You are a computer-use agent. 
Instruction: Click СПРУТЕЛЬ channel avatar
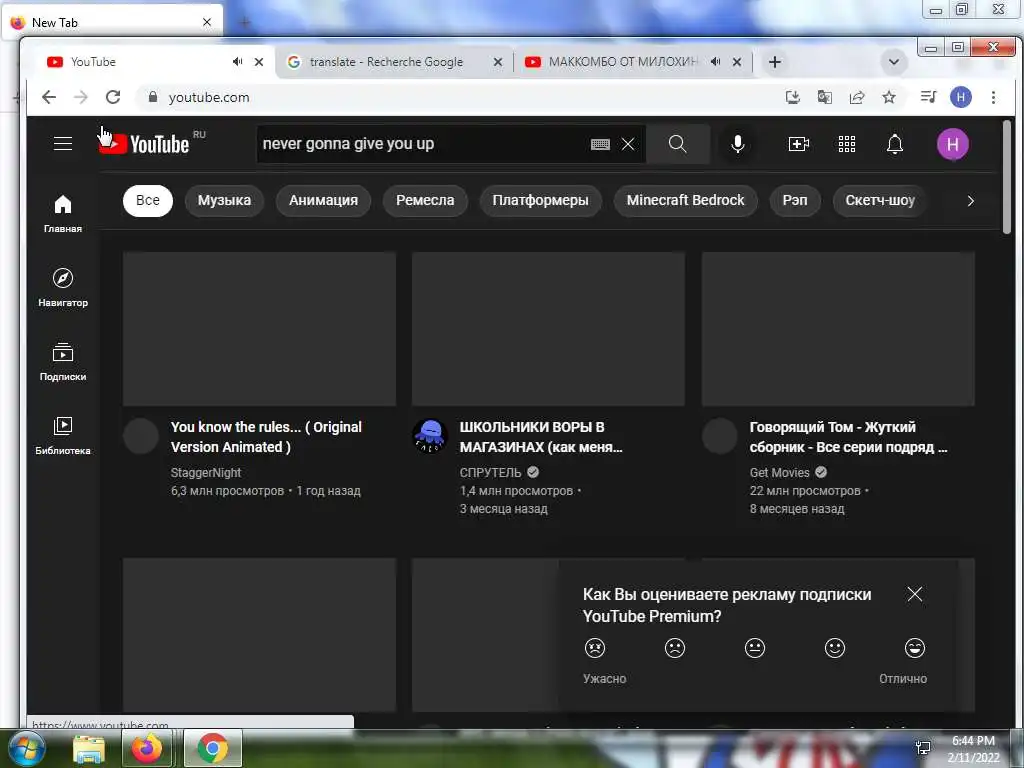coord(430,436)
